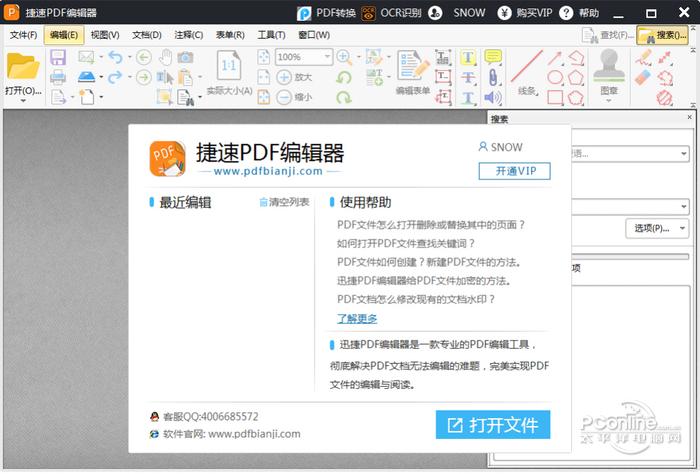Click the Print icon in toolbar
700x474 pixels.
58,77
